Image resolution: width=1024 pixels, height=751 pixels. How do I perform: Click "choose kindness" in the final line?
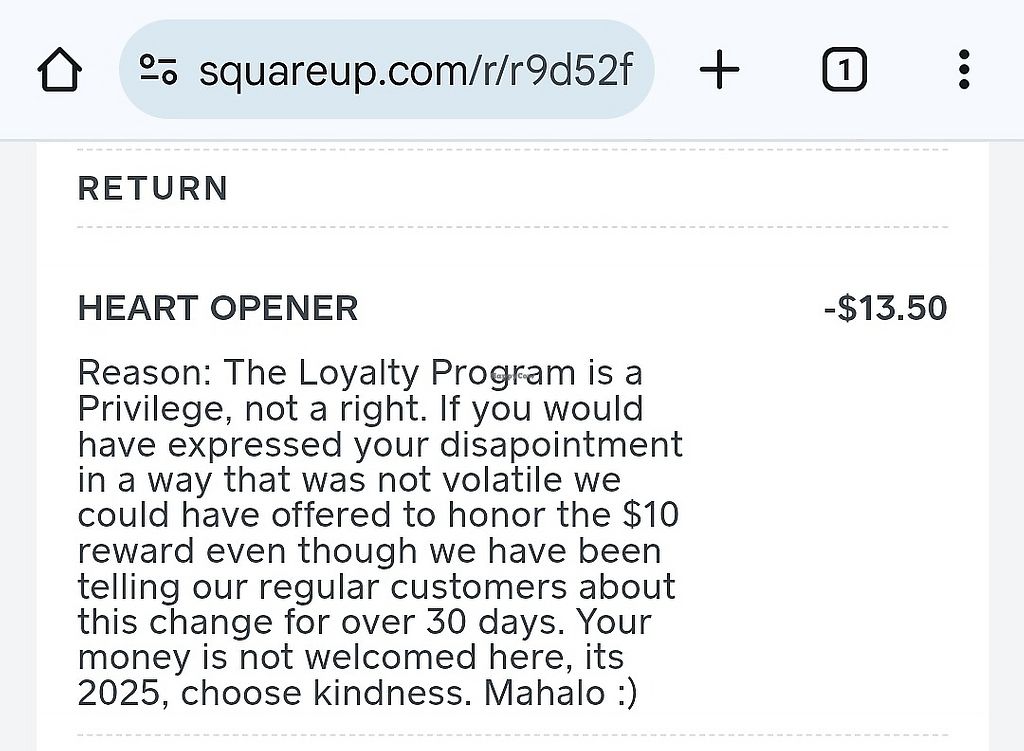click(326, 693)
